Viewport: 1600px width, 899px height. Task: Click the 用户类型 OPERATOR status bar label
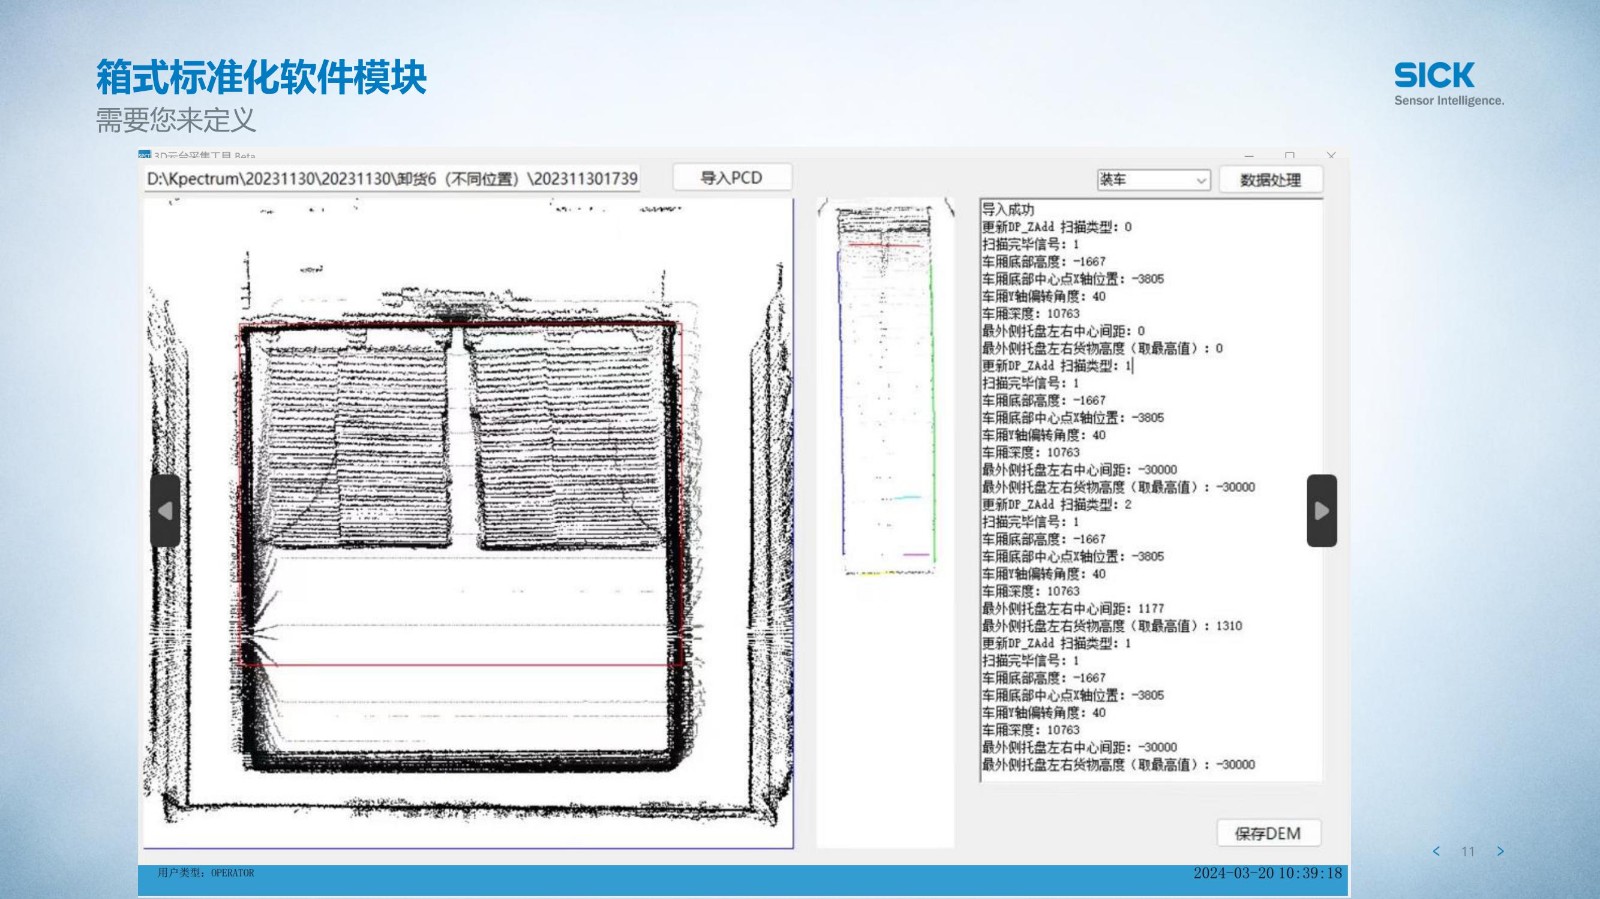coord(206,873)
